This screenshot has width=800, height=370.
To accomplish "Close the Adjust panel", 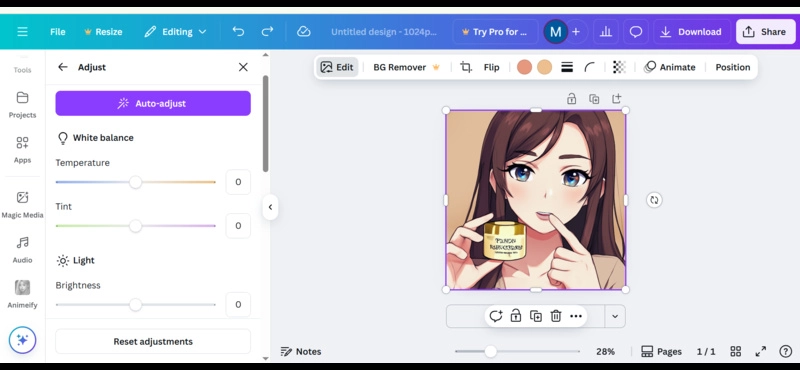I will [x=243, y=67].
